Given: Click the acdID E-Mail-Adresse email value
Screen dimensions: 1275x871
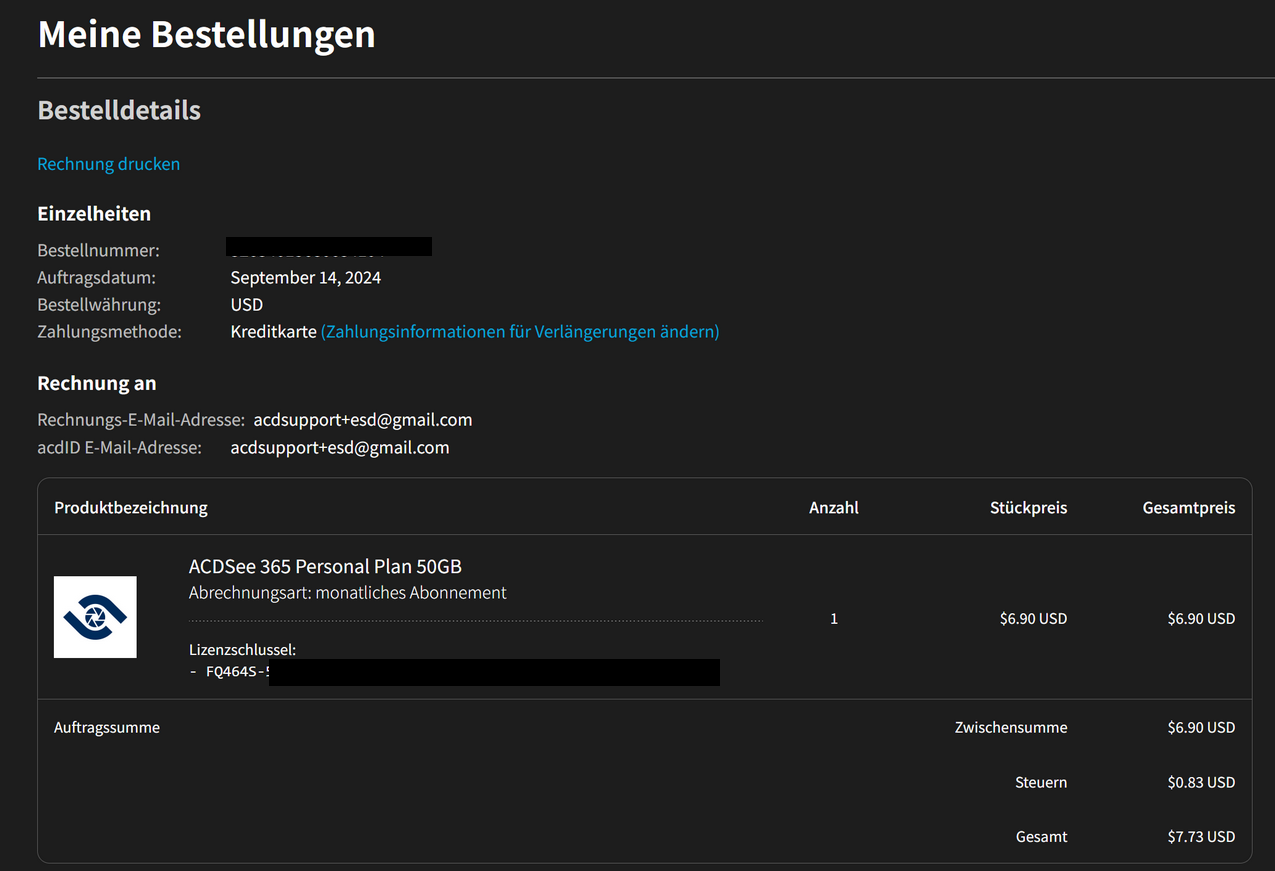Looking at the screenshot, I should [x=340, y=447].
